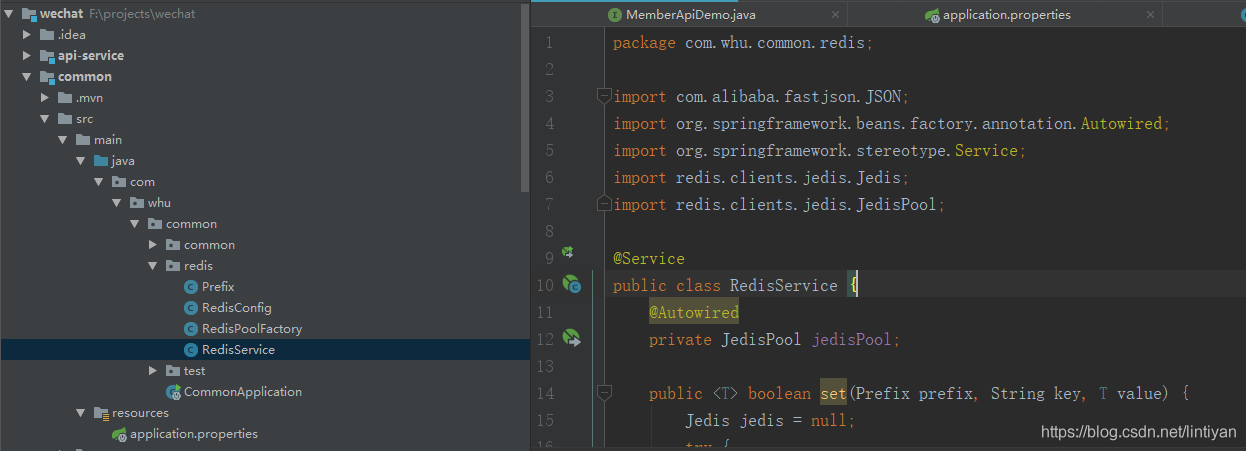The height and width of the screenshot is (451, 1246).
Task: Click the autowired dependency gutter icon on line 12
Action: click(571, 338)
